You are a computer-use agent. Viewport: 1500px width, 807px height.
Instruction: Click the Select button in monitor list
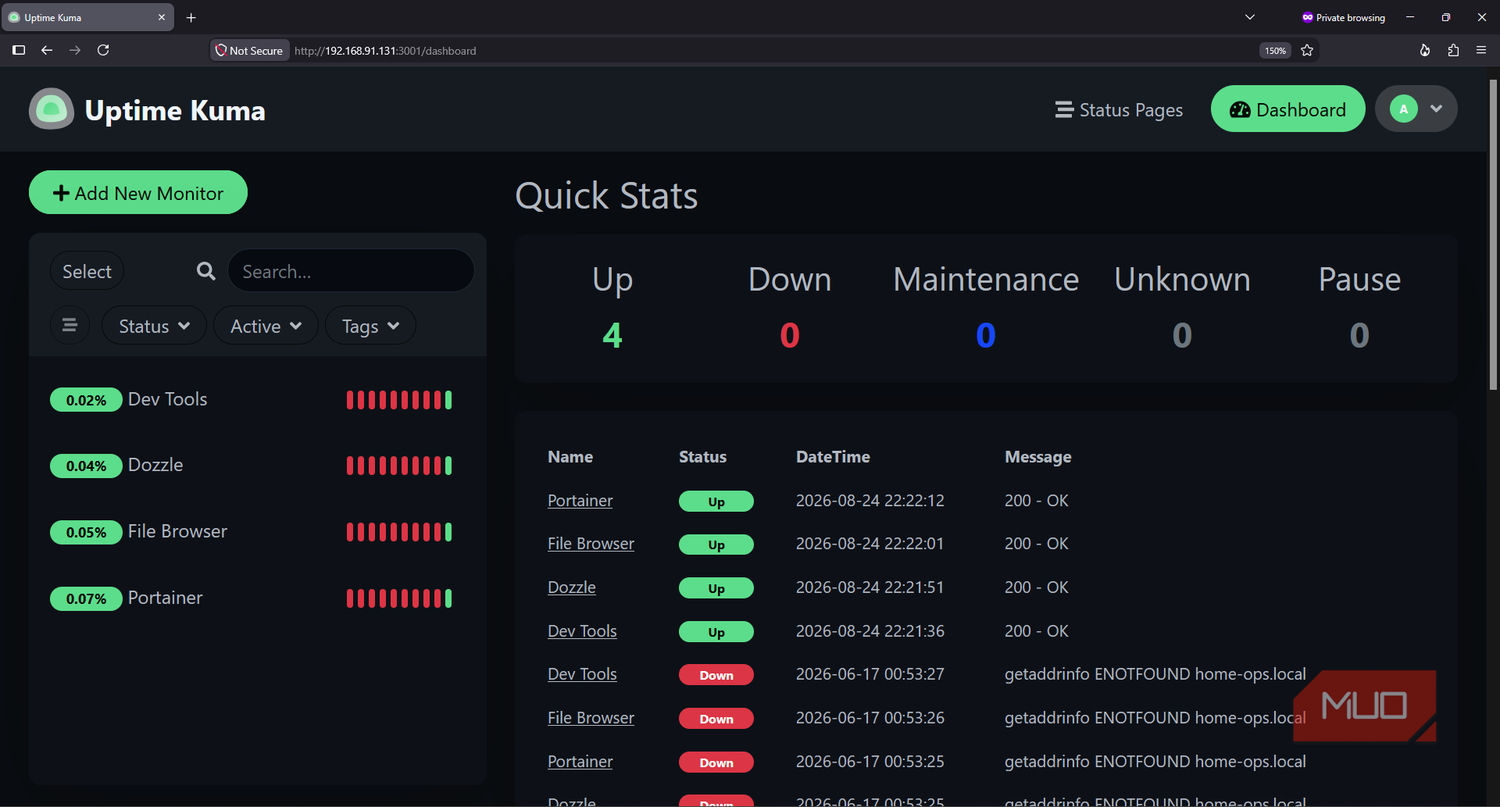pyautogui.click(x=87, y=272)
